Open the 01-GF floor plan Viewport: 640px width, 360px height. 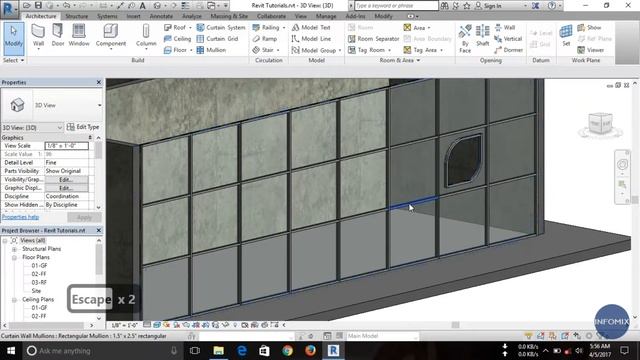(40, 266)
